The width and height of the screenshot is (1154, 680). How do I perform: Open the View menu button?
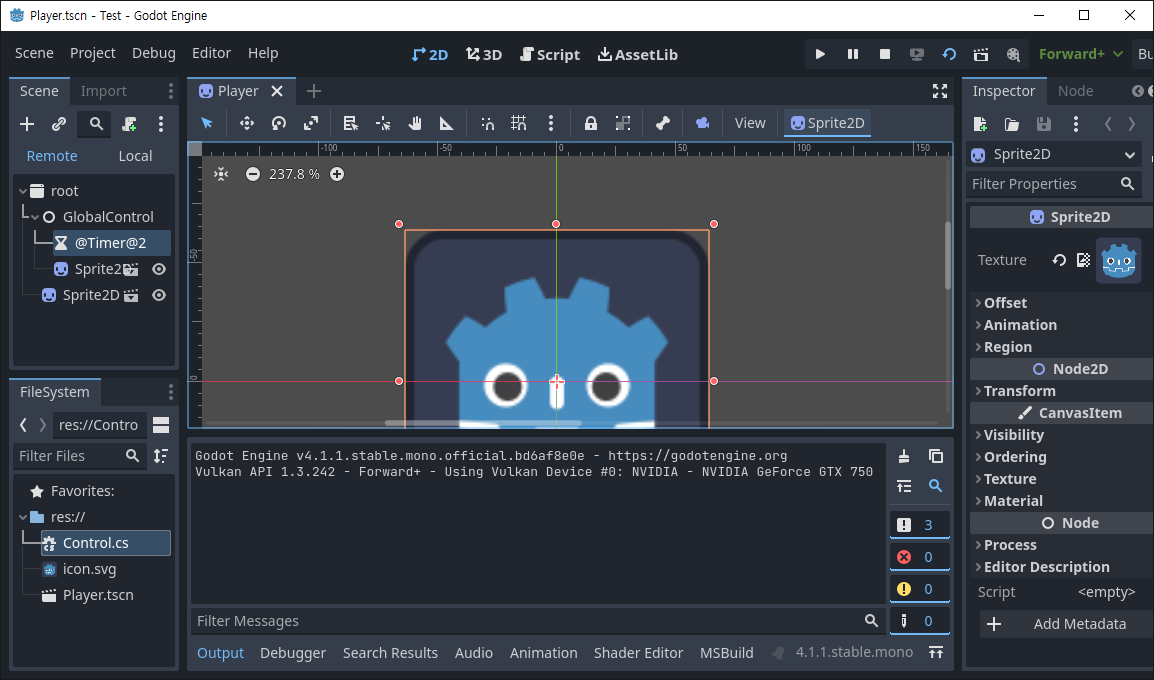point(750,123)
